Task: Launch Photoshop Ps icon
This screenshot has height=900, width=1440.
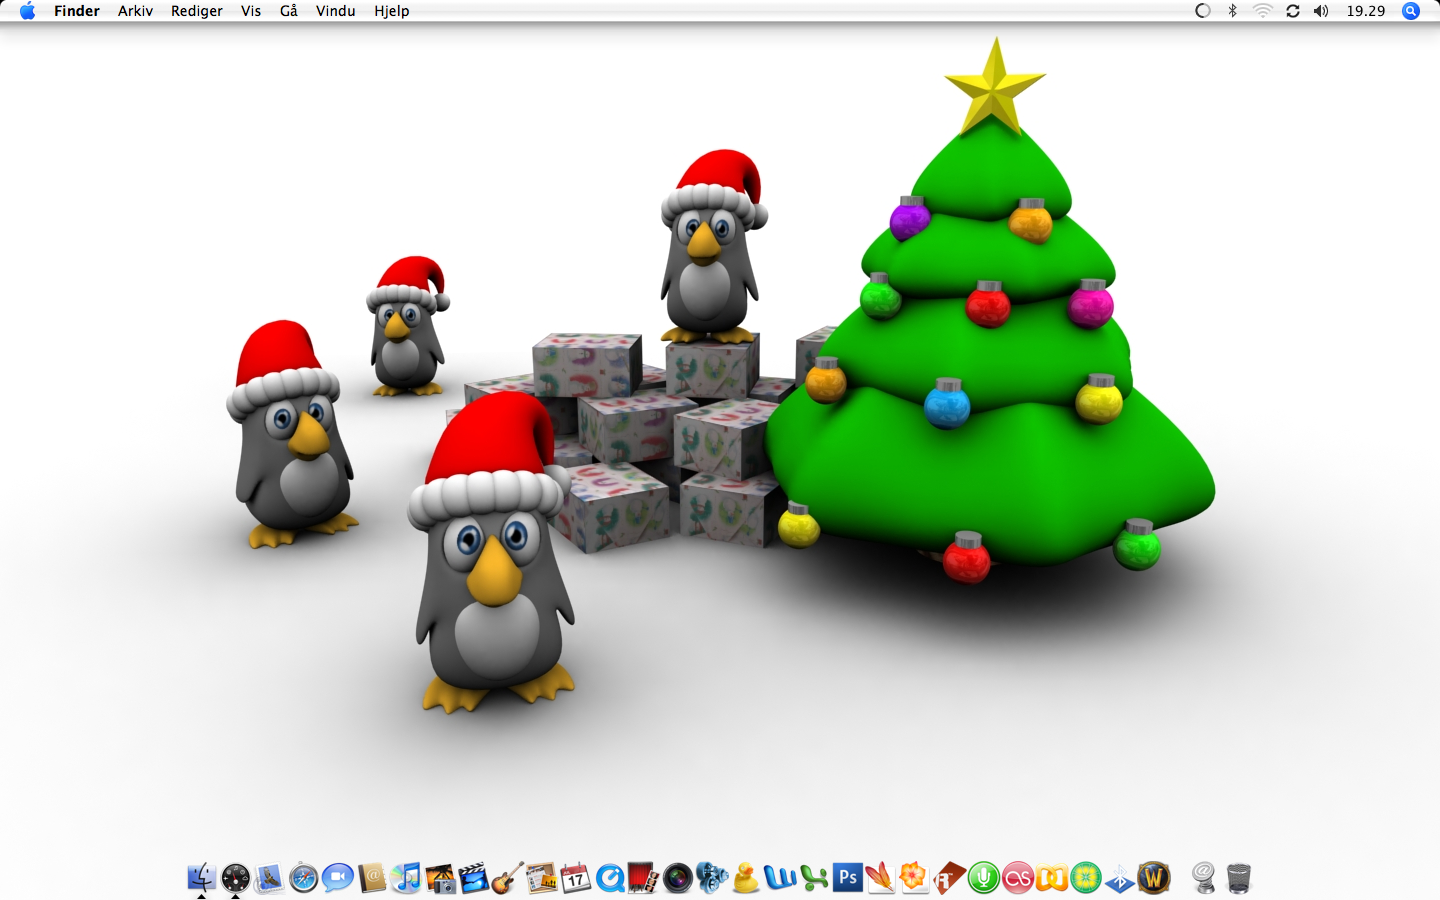Action: point(847,878)
